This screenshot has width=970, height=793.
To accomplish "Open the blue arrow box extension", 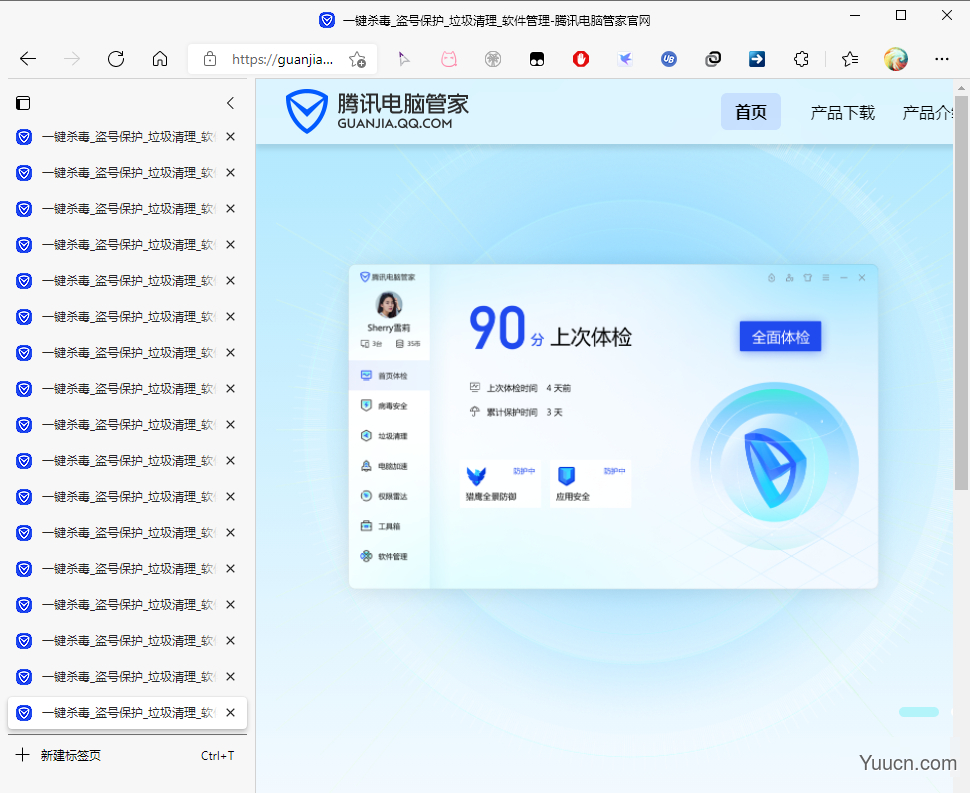I will (x=757, y=59).
